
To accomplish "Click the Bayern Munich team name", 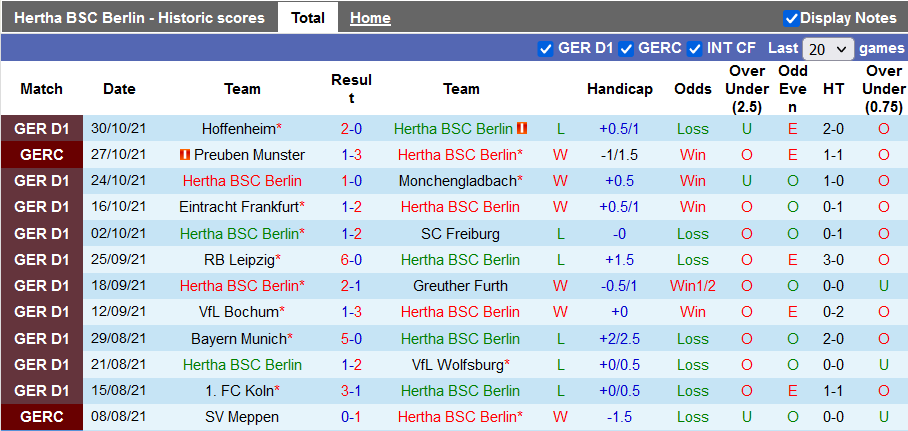I will pos(238,338).
